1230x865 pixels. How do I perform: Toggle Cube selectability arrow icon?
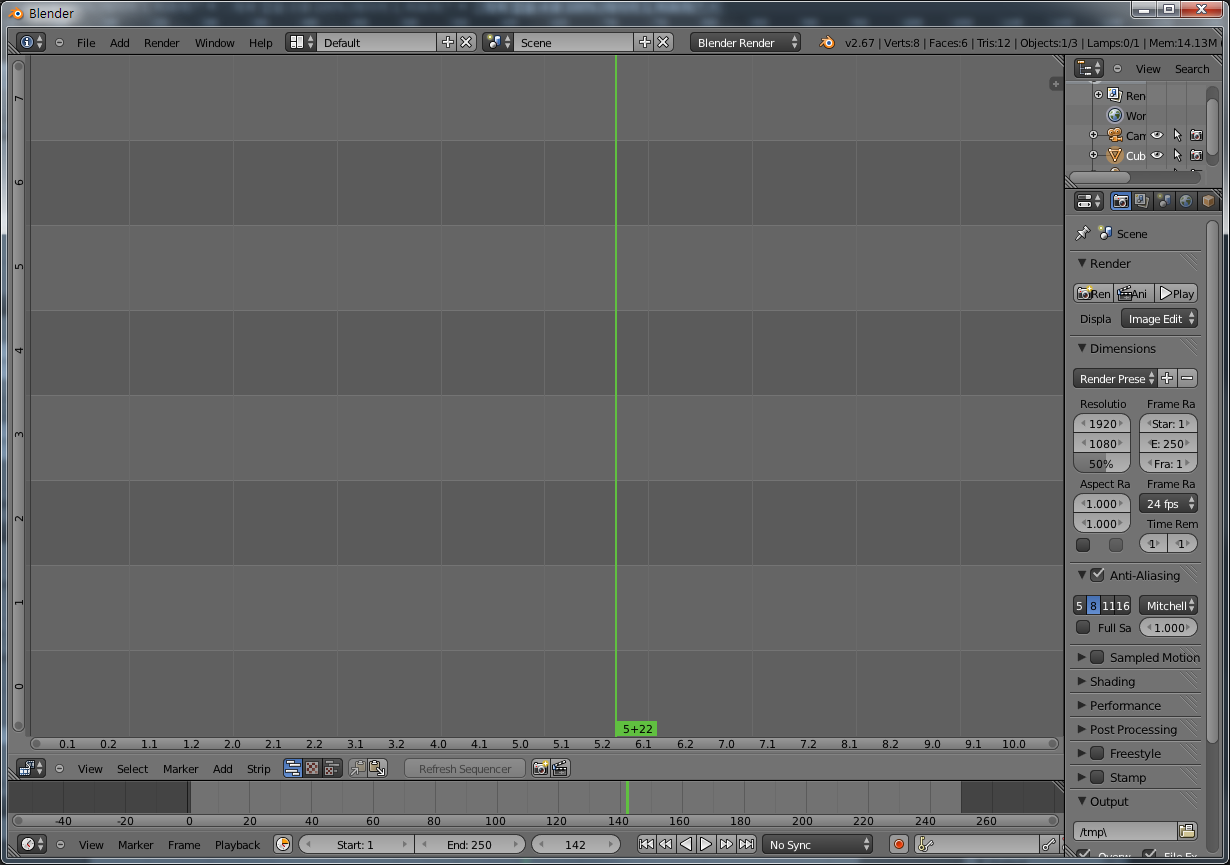[x=1177, y=155]
